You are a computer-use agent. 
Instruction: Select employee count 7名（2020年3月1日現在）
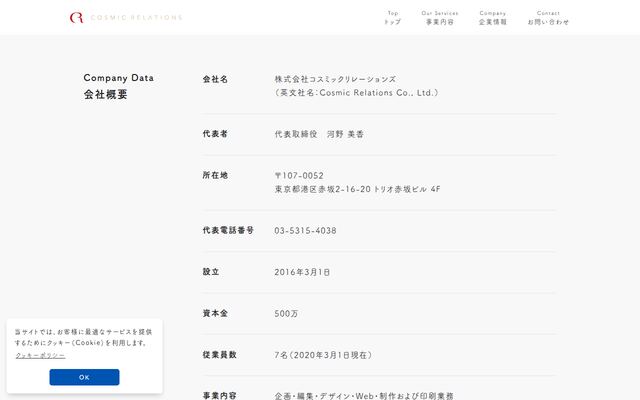[324, 355]
